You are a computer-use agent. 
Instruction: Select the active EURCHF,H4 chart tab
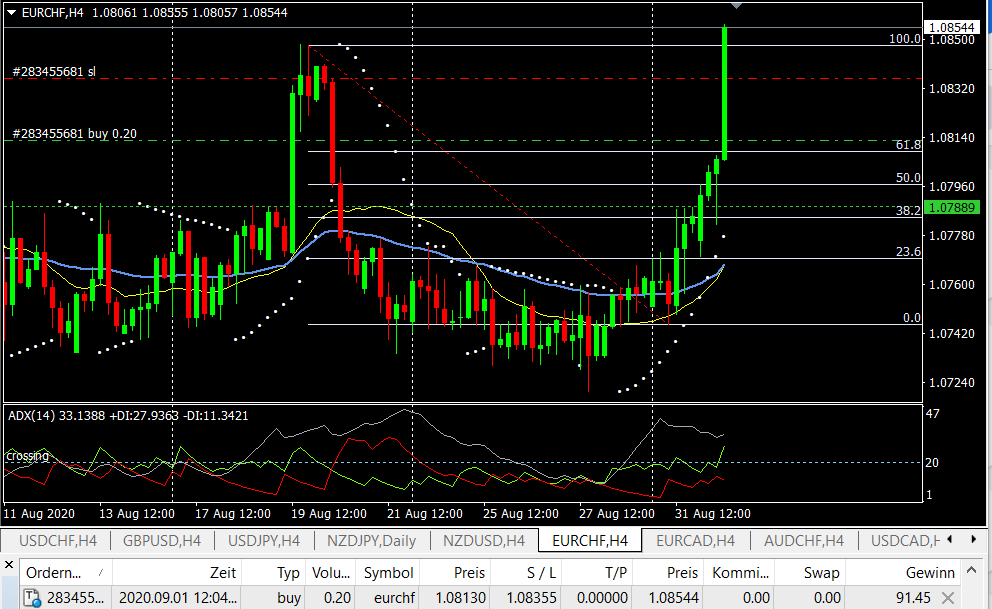[x=590, y=541]
